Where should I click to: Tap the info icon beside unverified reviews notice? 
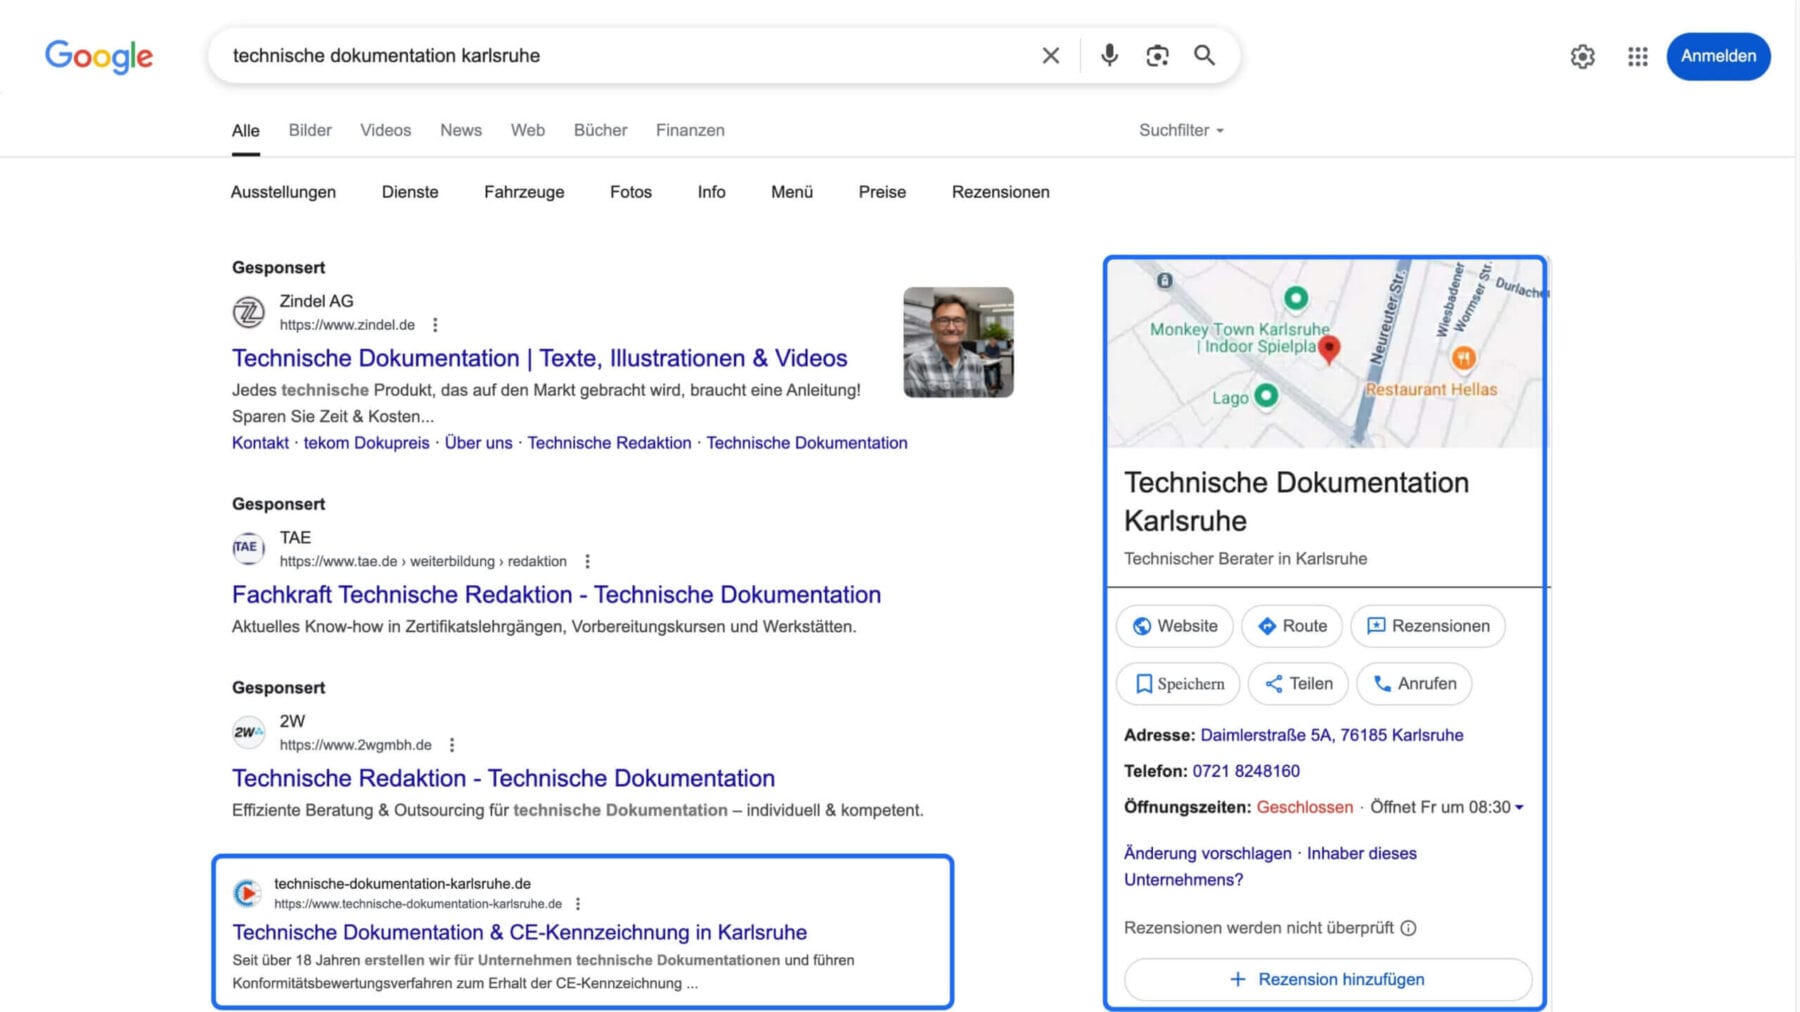click(x=1409, y=928)
